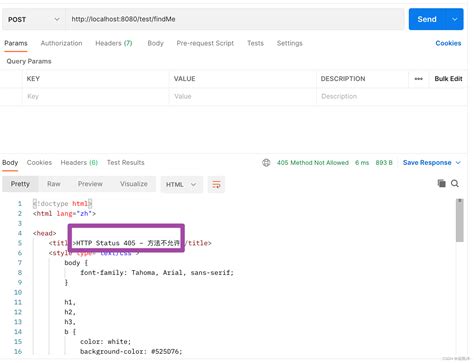
Task: Open the Test Results tab
Action: [x=126, y=163]
